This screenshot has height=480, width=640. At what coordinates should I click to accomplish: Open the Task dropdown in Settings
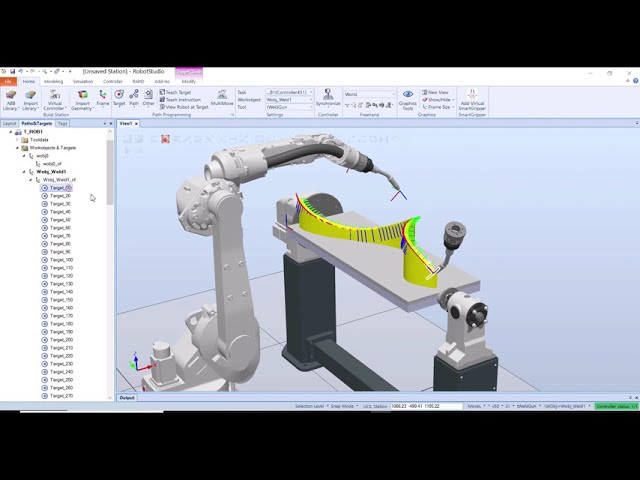pyautogui.click(x=289, y=92)
